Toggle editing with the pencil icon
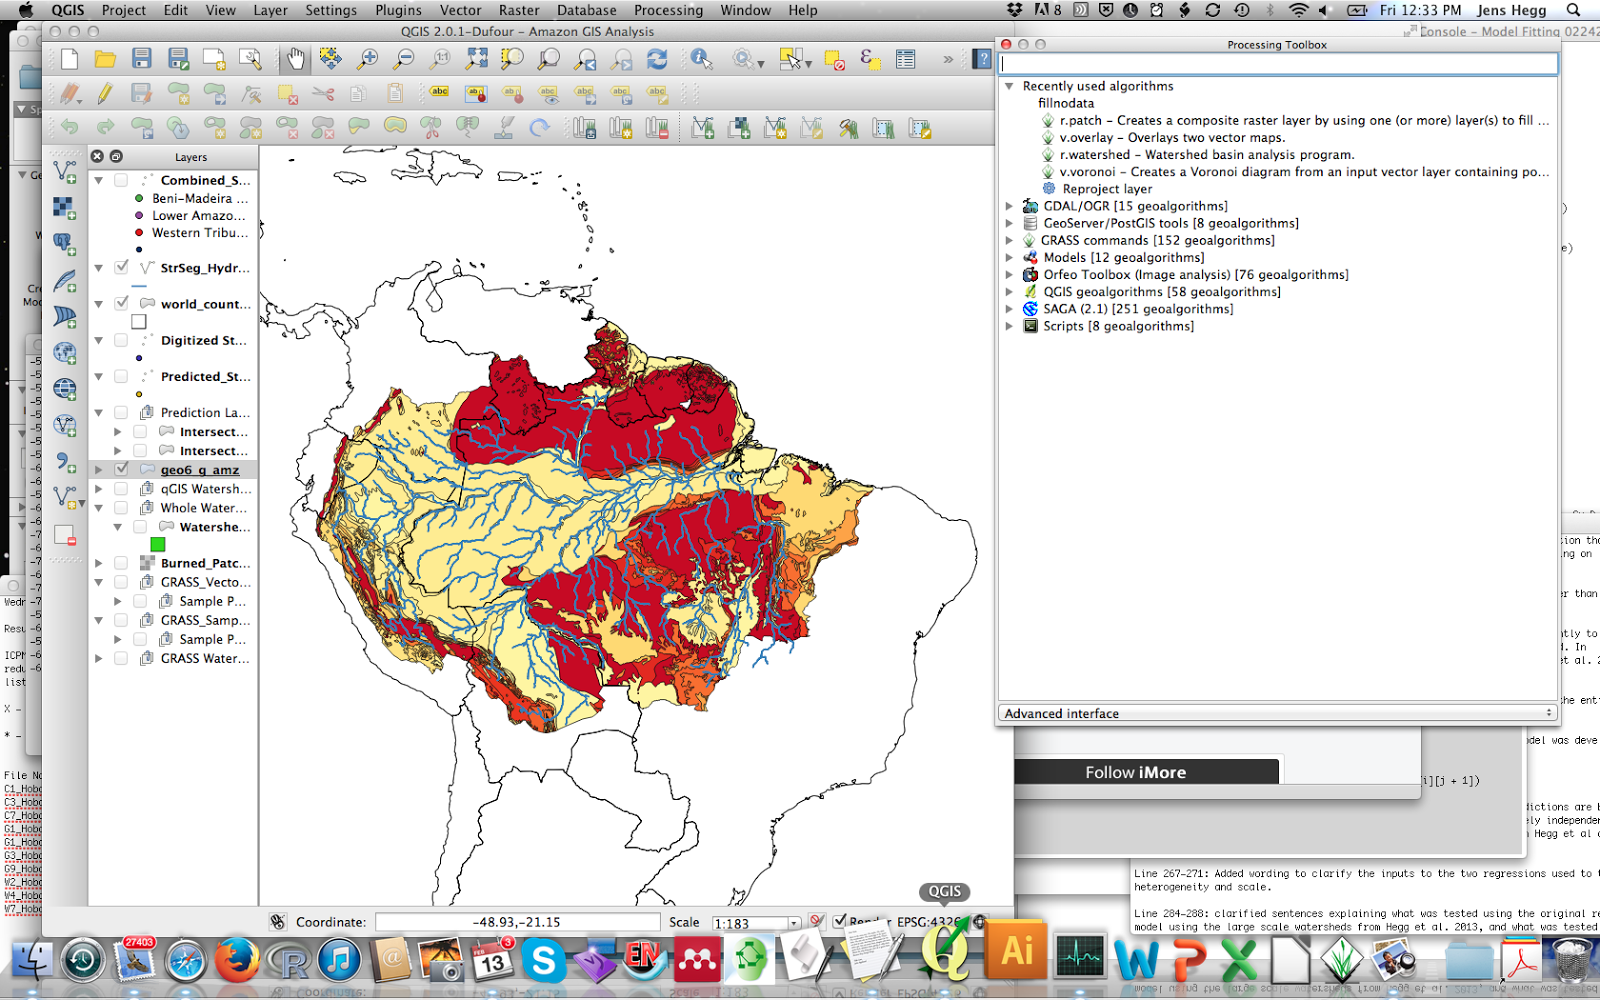Screen dimensions: 1600x1000 click(105, 94)
